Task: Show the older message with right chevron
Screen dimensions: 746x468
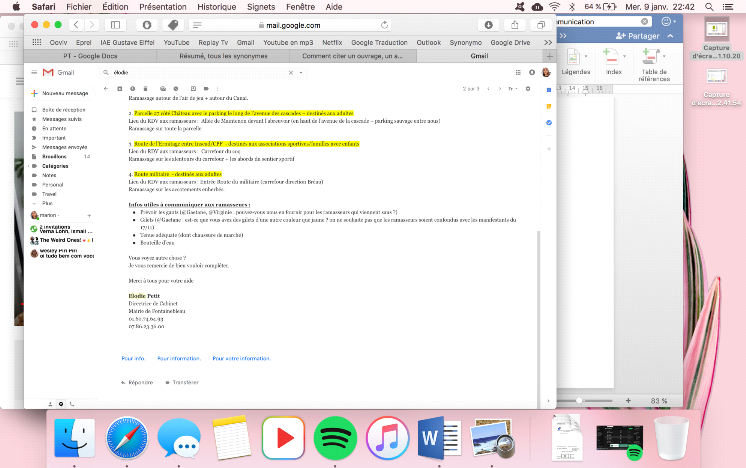Action: click(500, 88)
